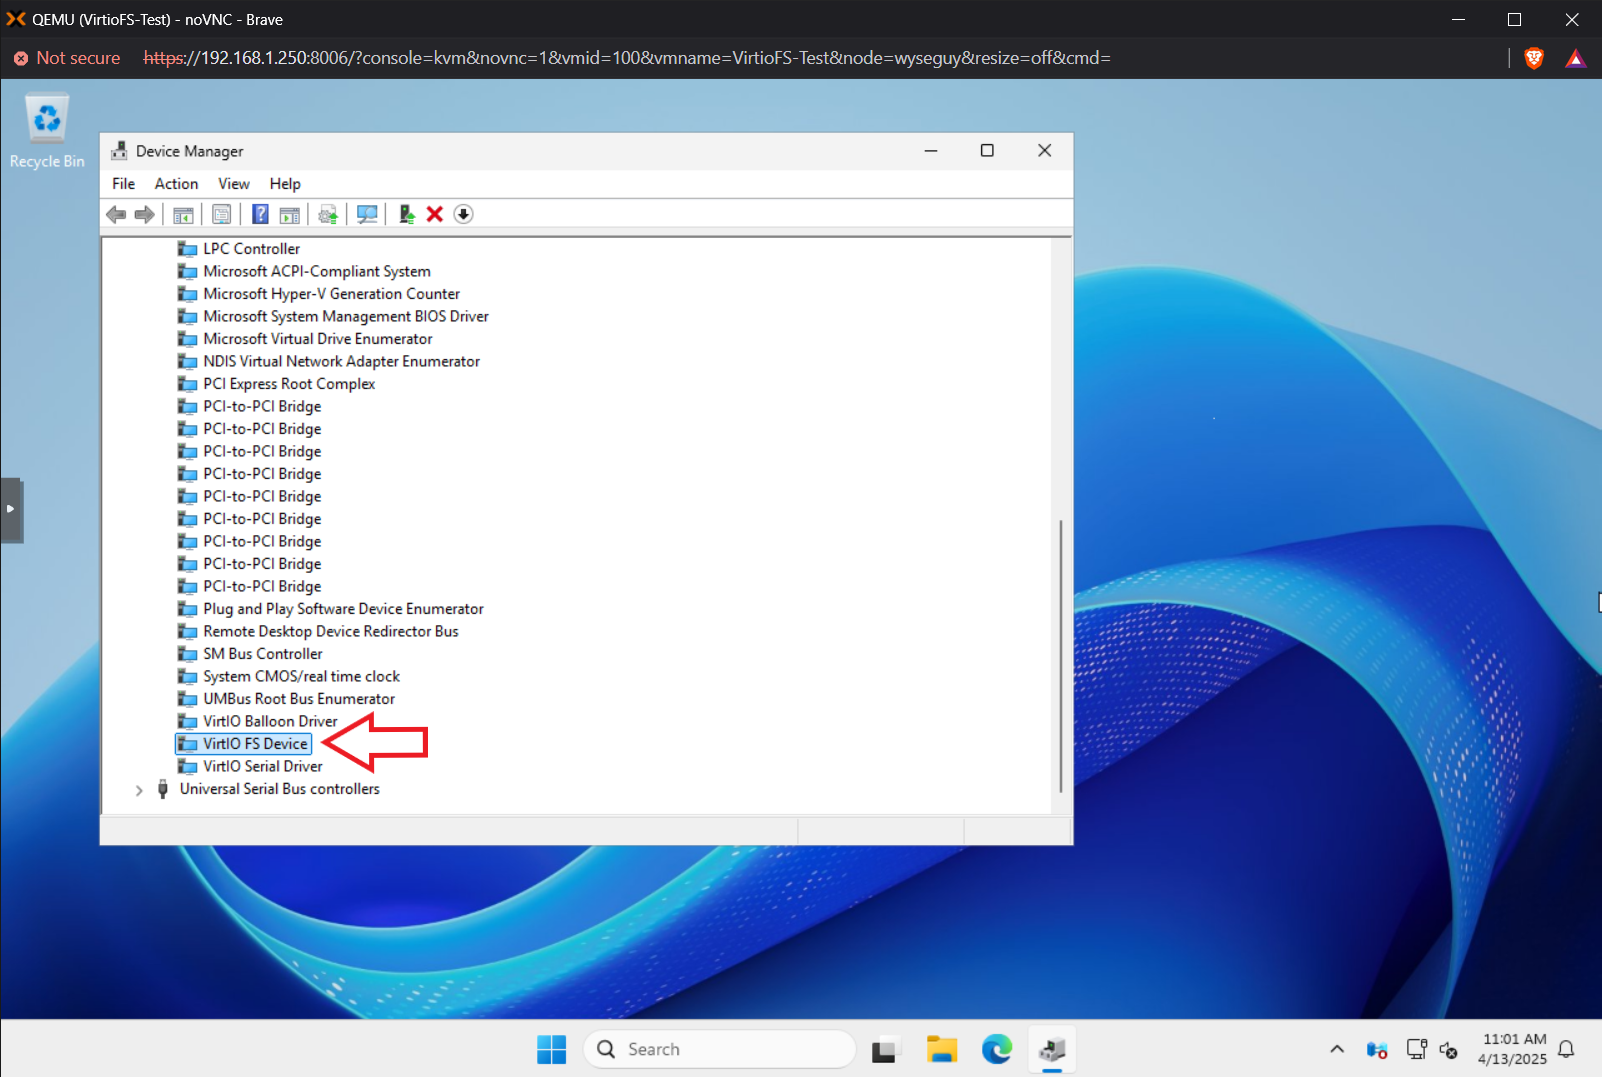Click the device icon beside LPC Controller

pos(187,249)
